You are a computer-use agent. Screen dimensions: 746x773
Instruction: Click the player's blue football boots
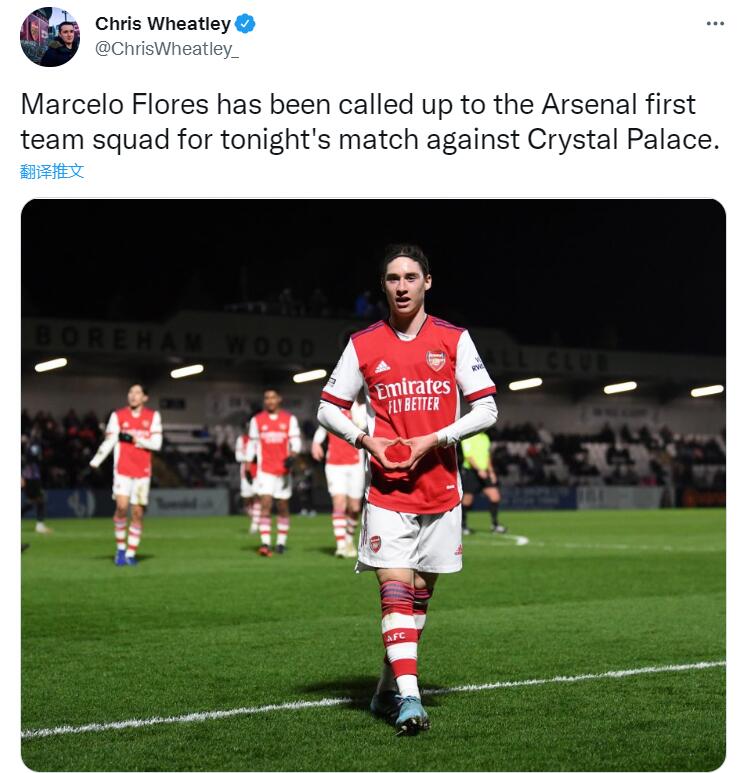[400, 714]
